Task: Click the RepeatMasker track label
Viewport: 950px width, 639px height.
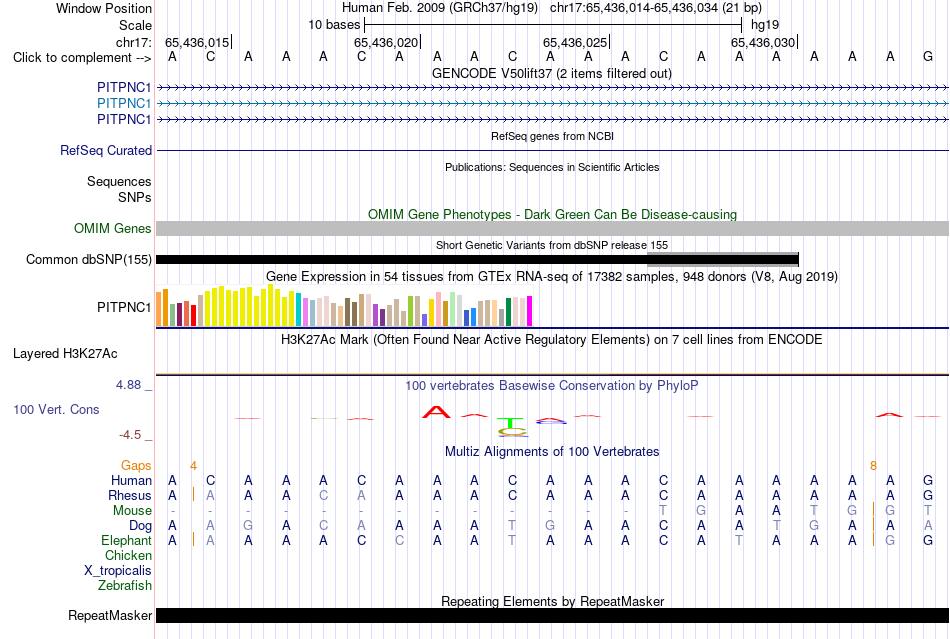Action: (x=110, y=615)
